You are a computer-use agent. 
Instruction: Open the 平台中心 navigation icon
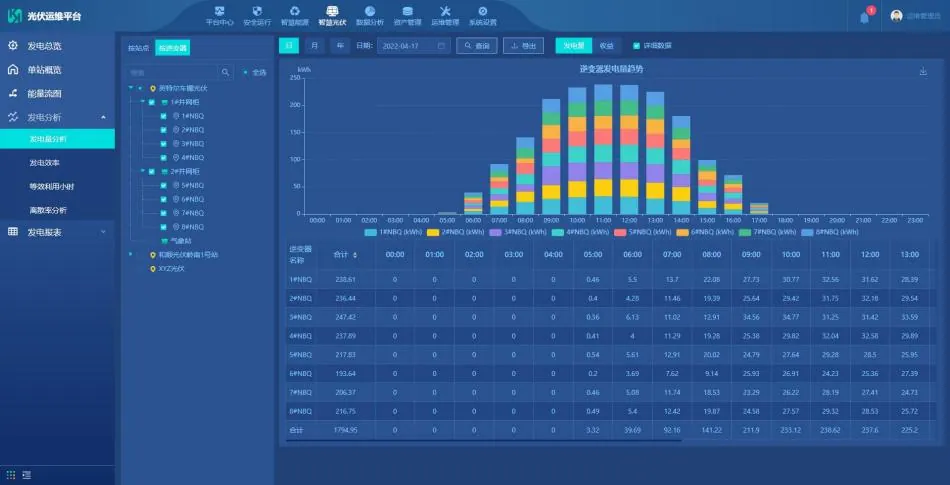point(220,11)
